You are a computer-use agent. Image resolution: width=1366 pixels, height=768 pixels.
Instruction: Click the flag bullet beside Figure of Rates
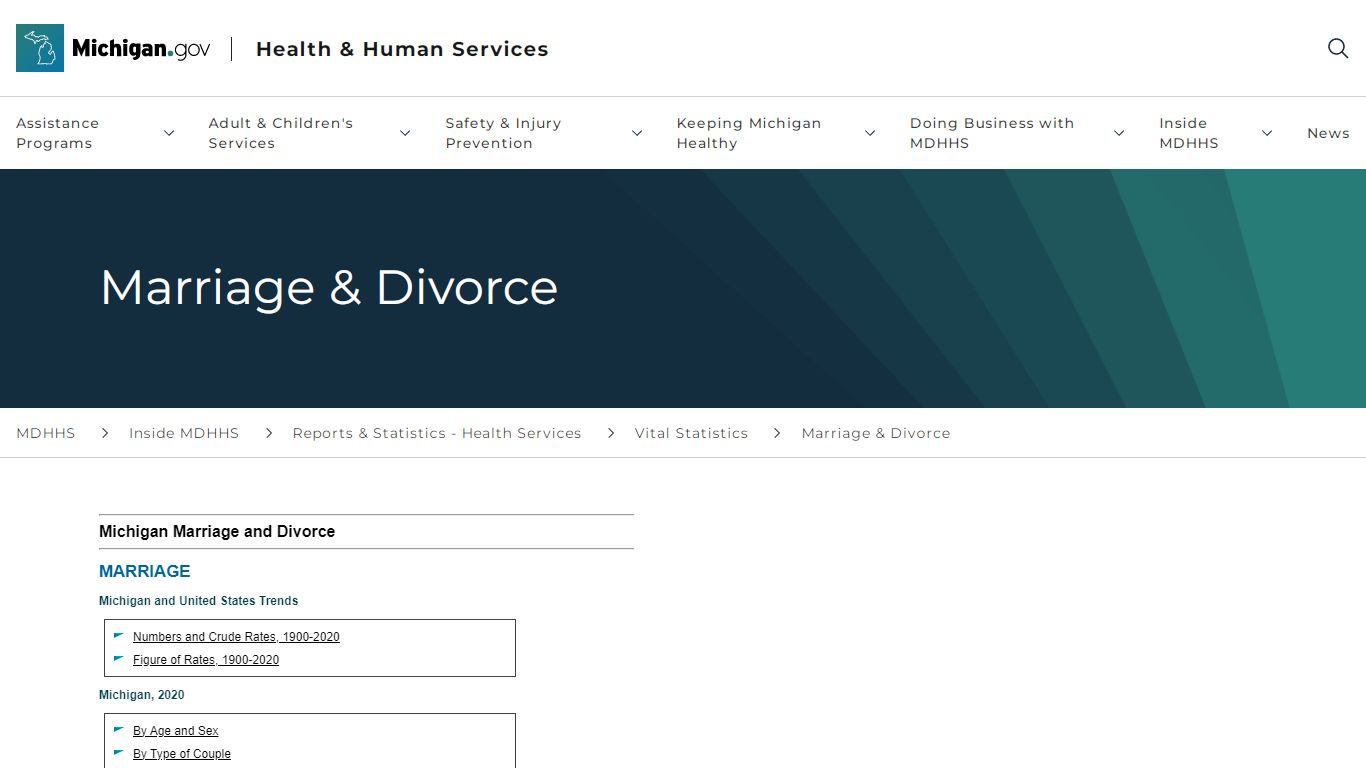click(119, 658)
